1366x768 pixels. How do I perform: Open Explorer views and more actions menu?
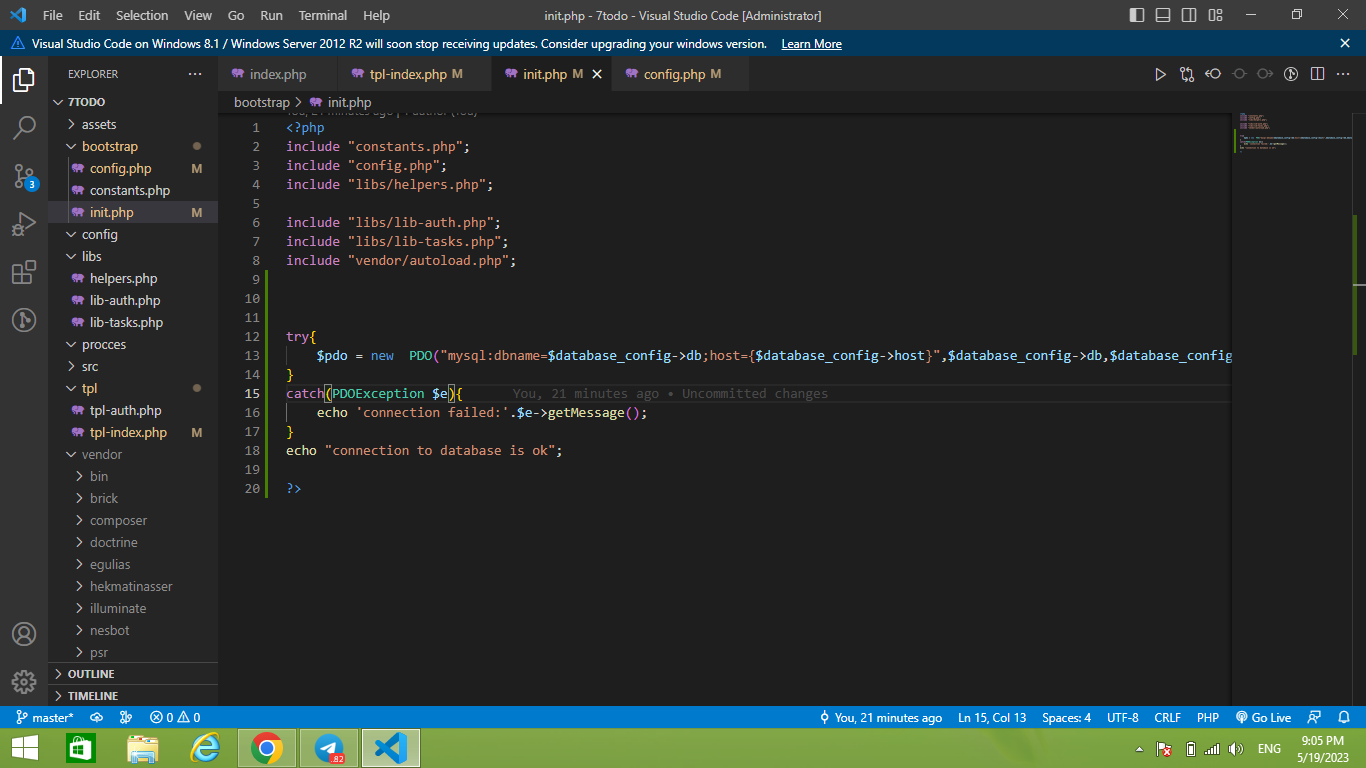(195, 74)
